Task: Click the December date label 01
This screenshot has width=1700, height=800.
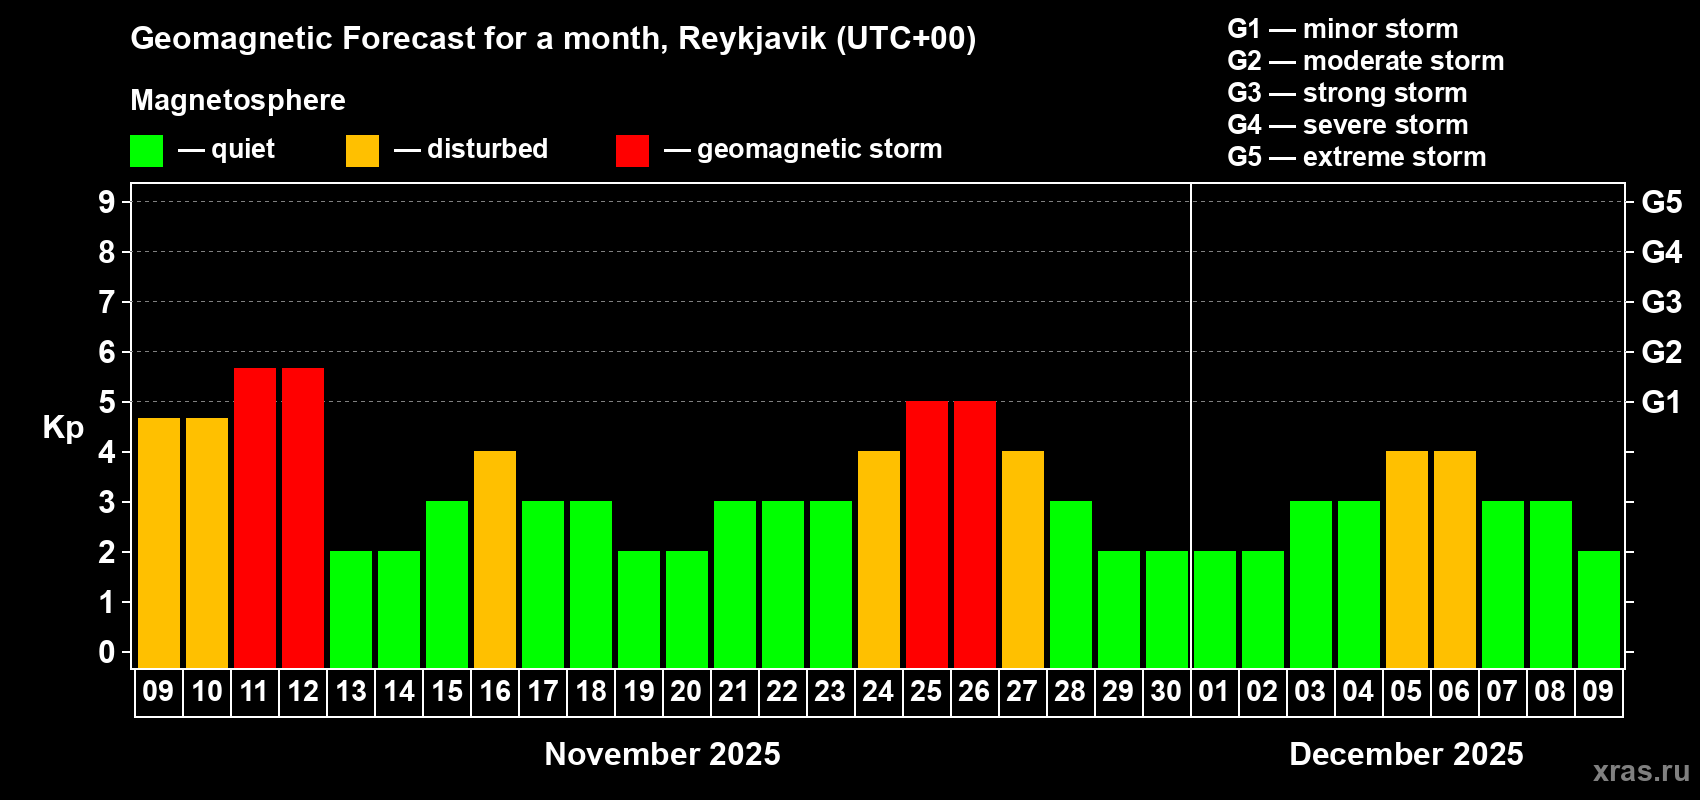Action: pyautogui.click(x=1214, y=692)
